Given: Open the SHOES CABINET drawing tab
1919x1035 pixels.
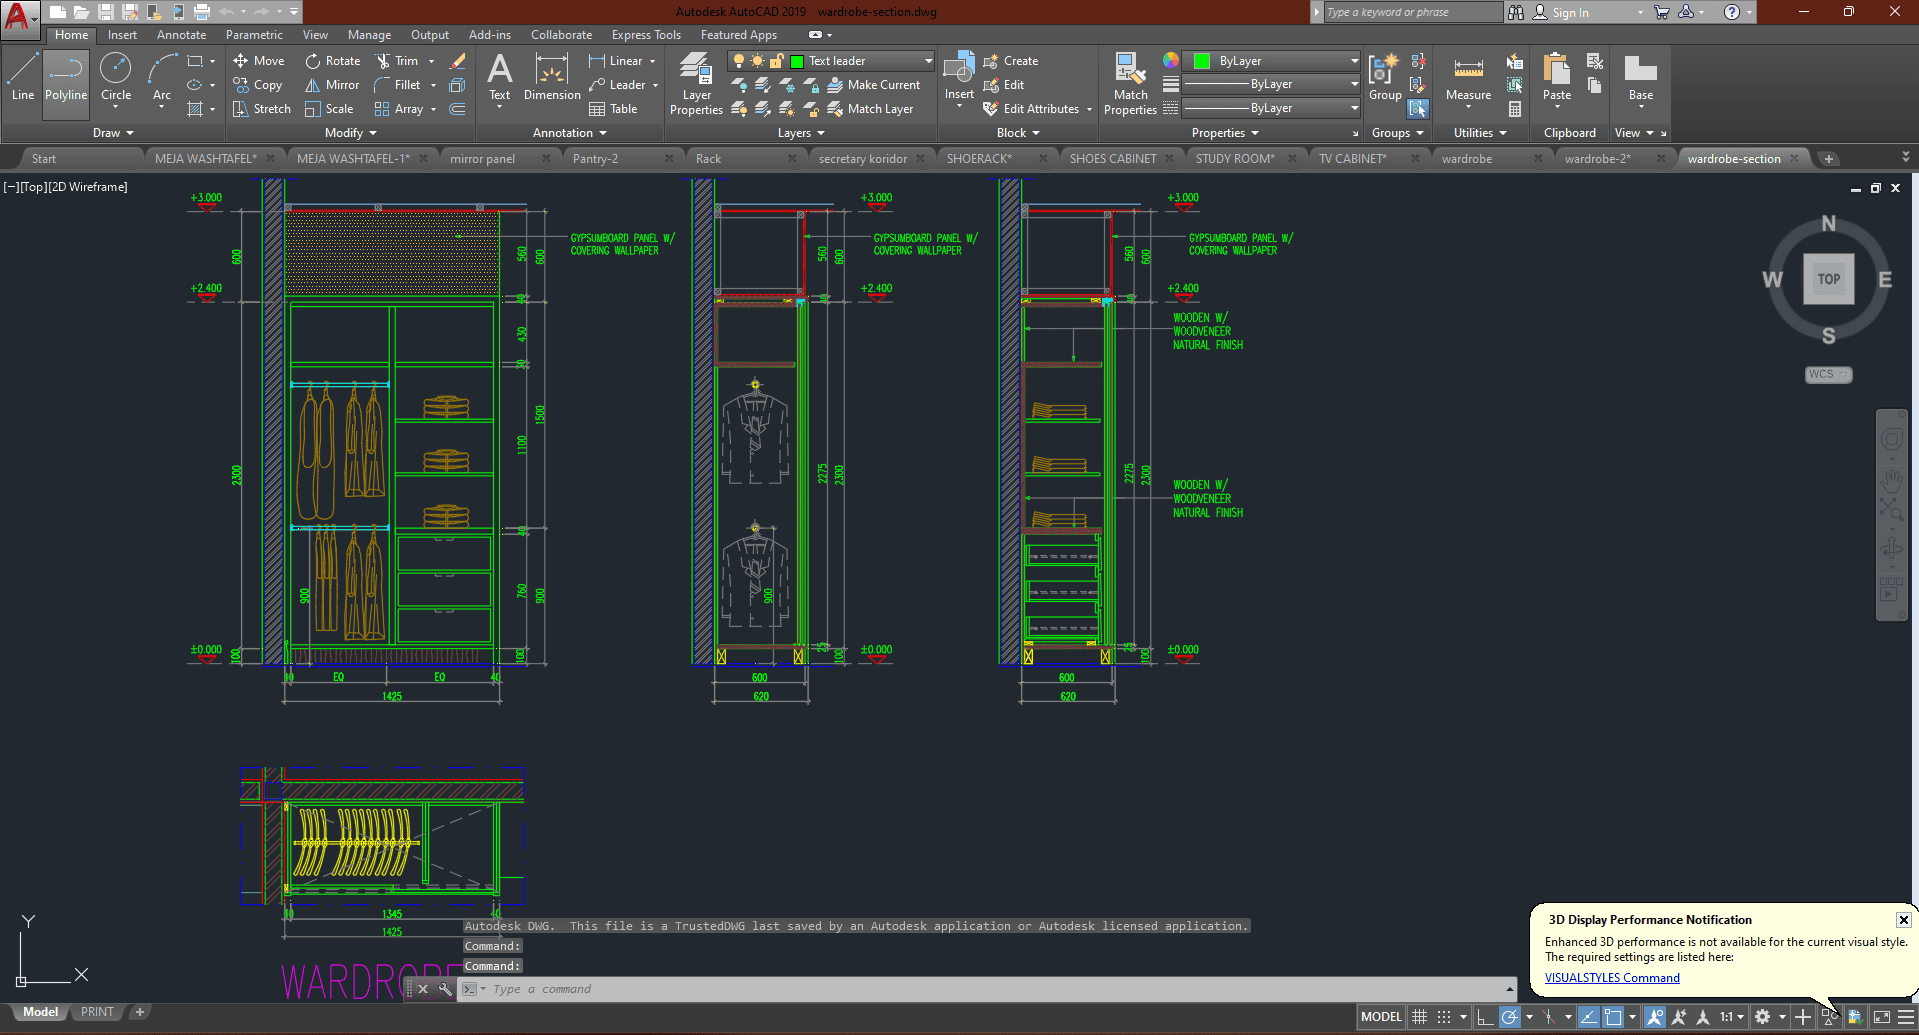Looking at the screenshot, I should click(x=1112, y=159).
